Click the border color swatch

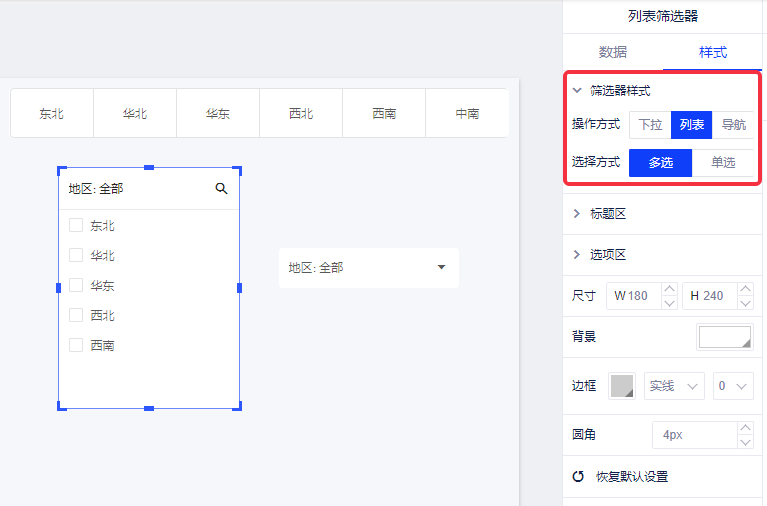click(x=622, y=386)
